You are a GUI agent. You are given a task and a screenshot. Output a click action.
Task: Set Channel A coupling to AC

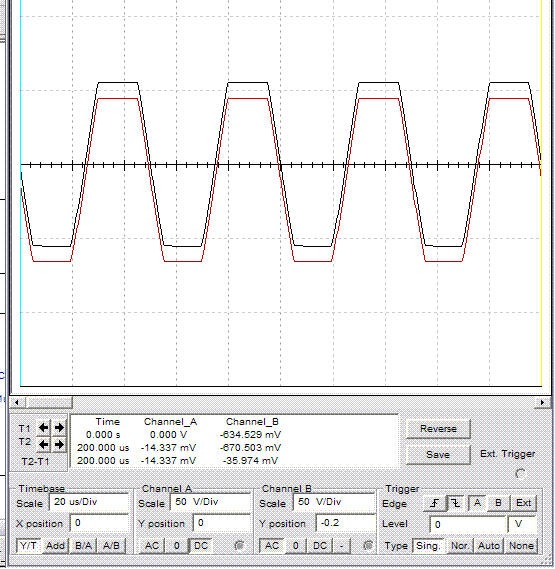click(152, 546)
